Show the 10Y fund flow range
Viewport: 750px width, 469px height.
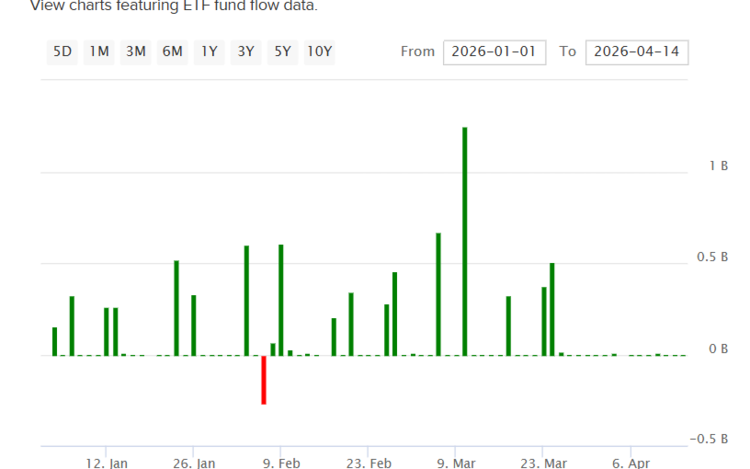point(320,52)
